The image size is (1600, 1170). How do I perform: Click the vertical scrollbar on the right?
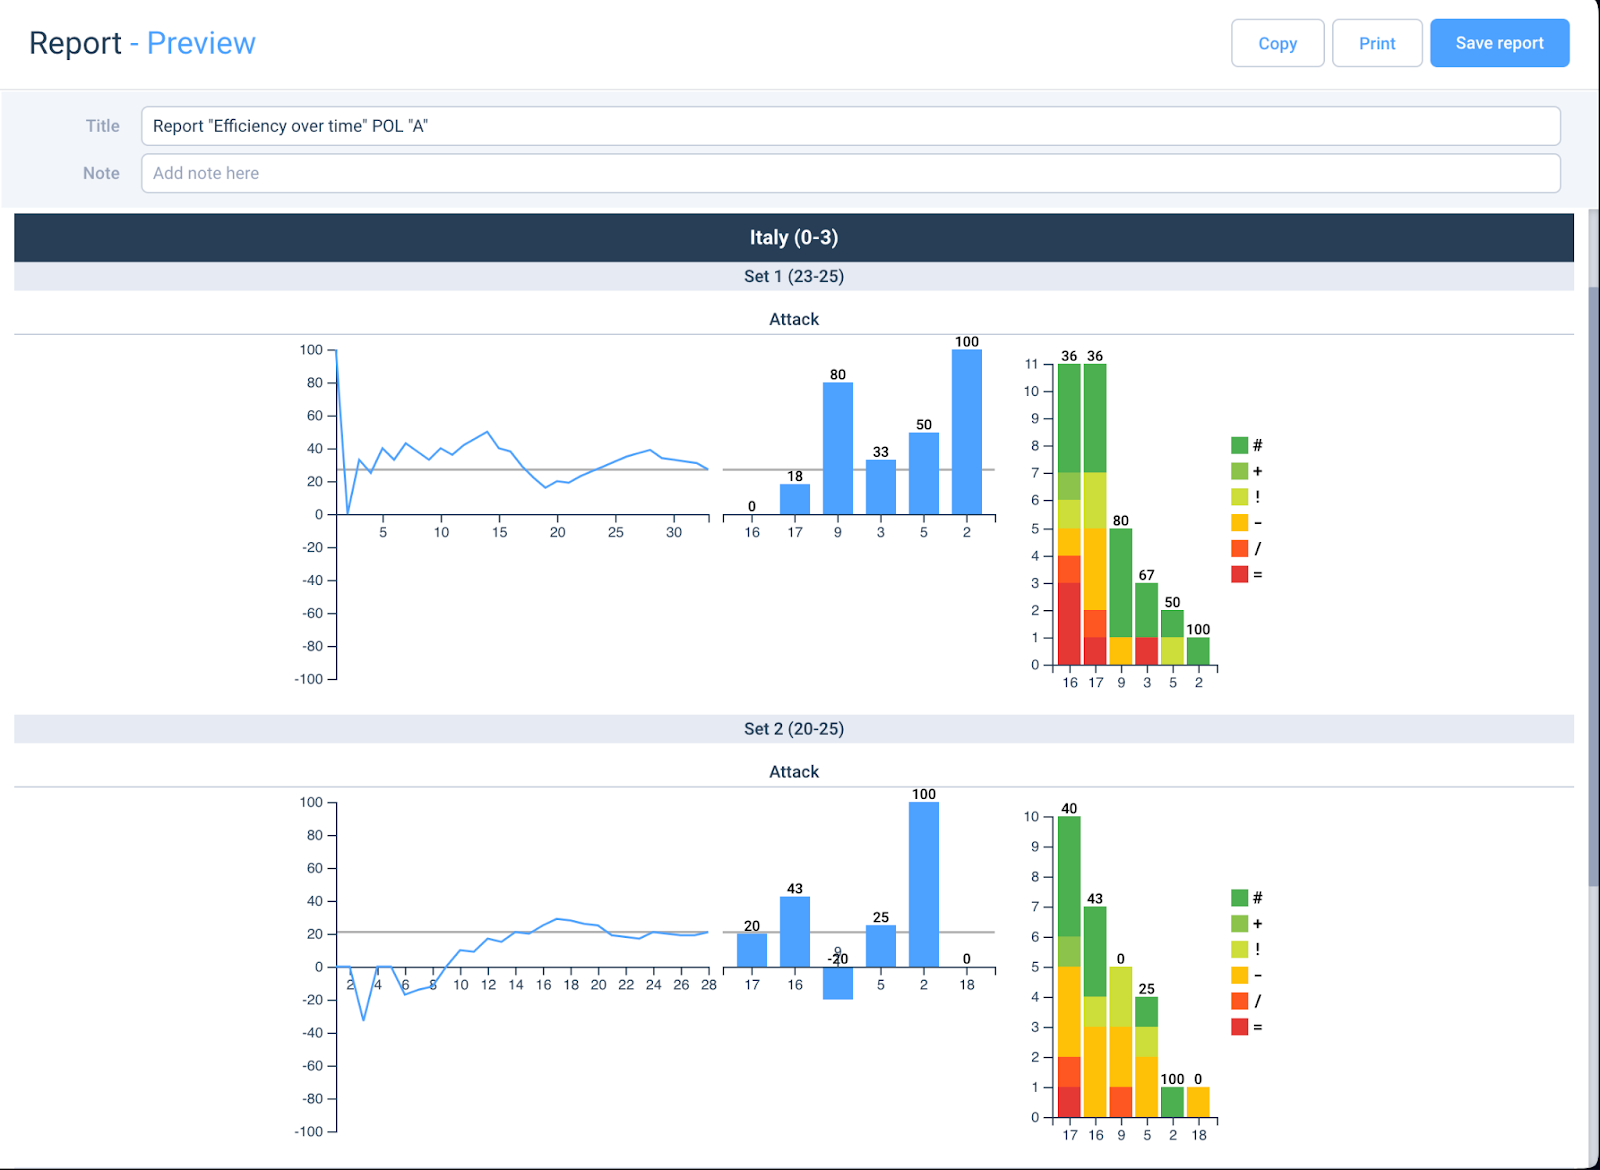tap(1593, 586)
